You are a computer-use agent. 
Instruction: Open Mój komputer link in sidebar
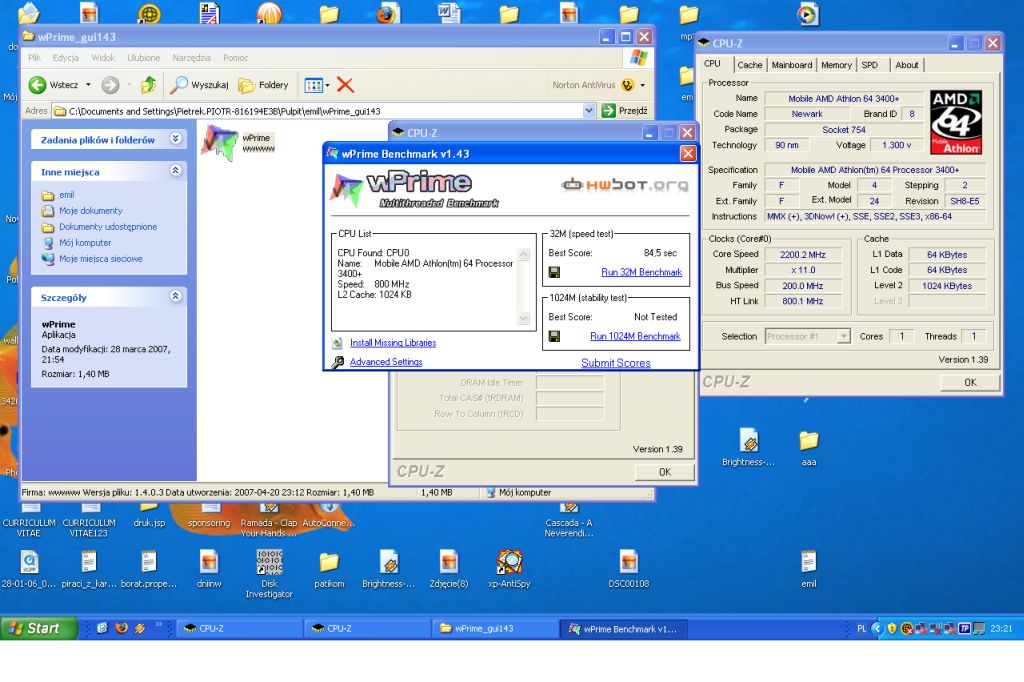[85, 243]
